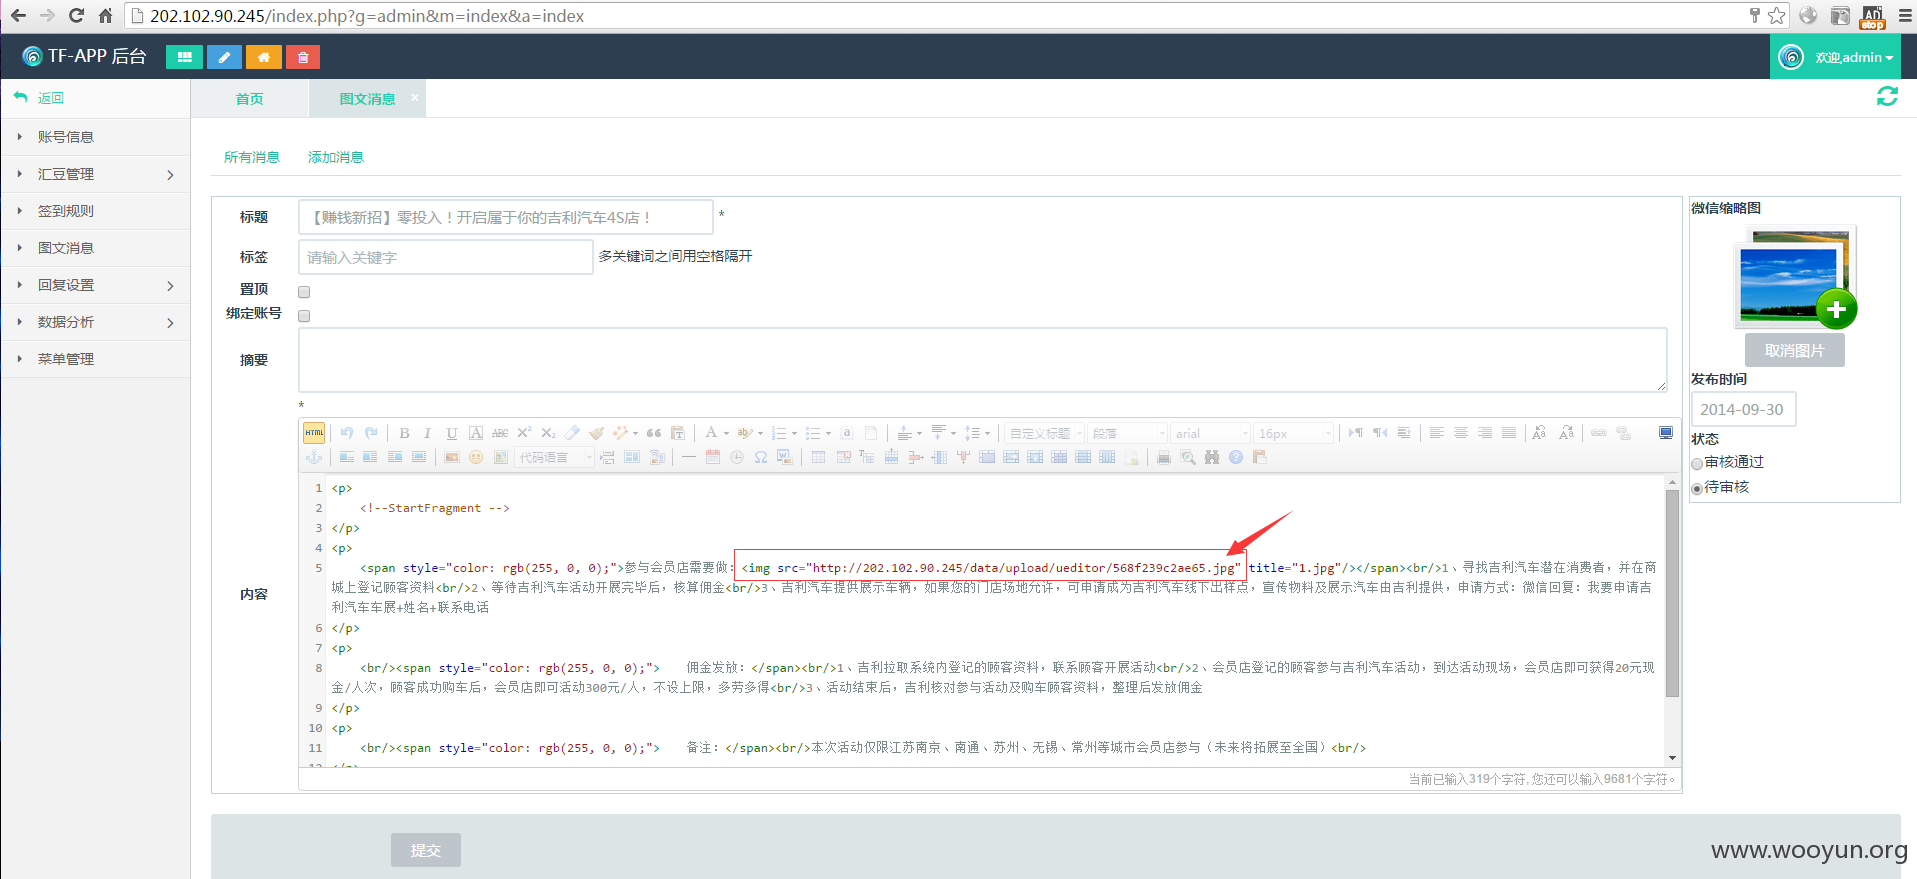Click the WeChat thumbnail image uploader
The width and height of the screenshot is (1917, 879).
pos(1796,278)
